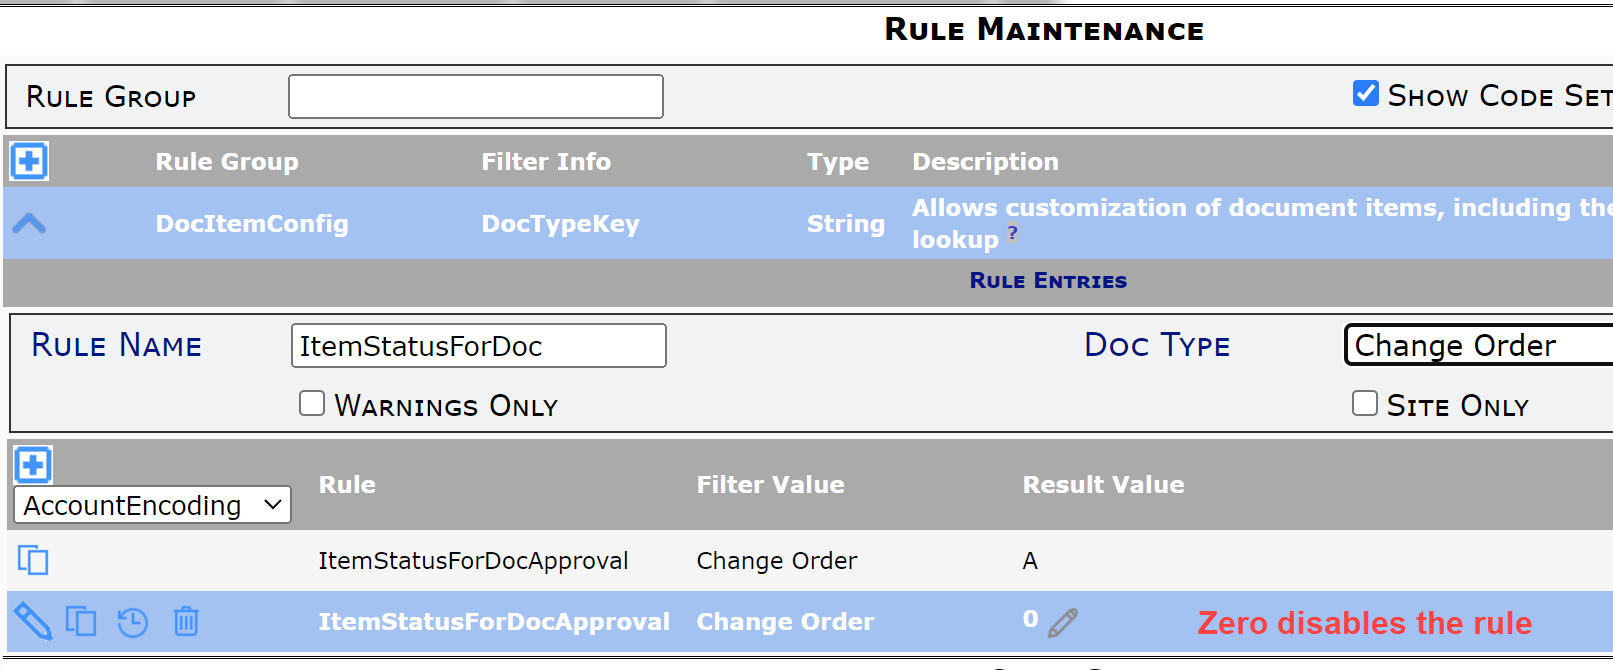Open the help question mark after lookup
This screenshot has height=670, width=1613.
coord(1013,233)
